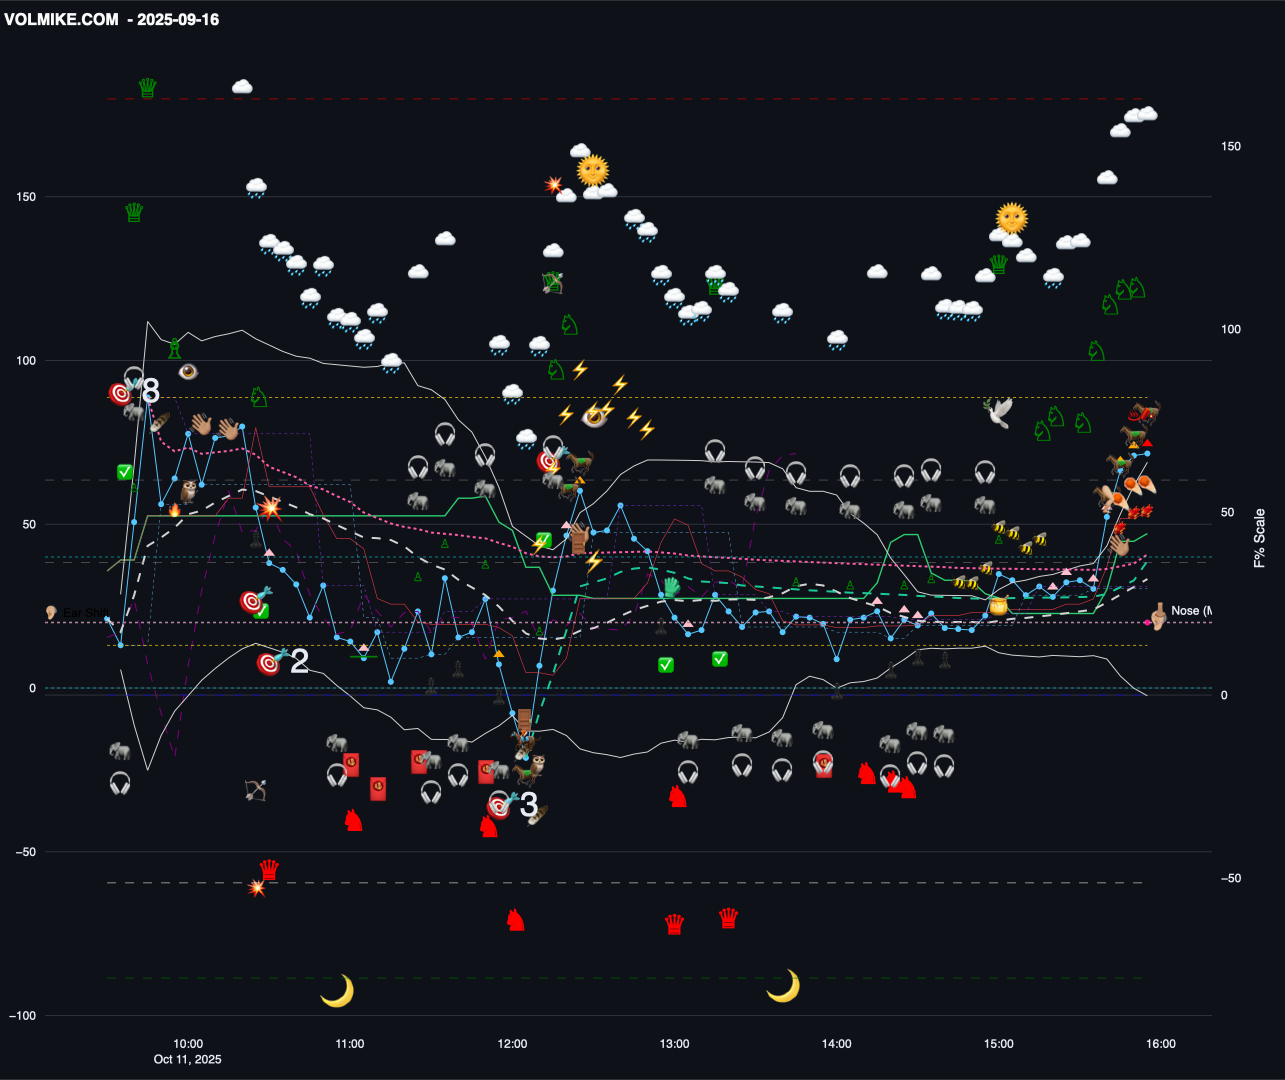Select the Ear Shift label
This screenshot has height=1080, width=1285.
84,613
